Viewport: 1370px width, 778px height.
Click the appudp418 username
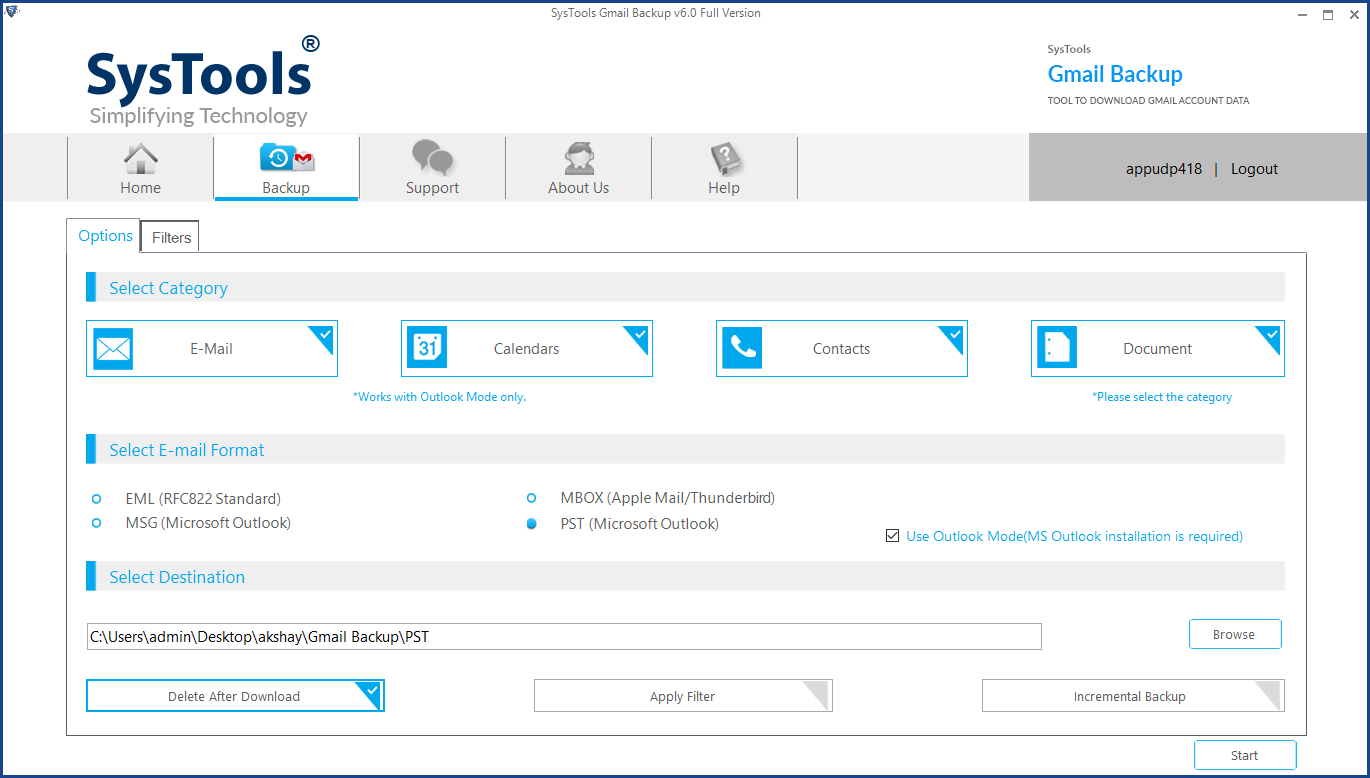tap(1164, 169)
